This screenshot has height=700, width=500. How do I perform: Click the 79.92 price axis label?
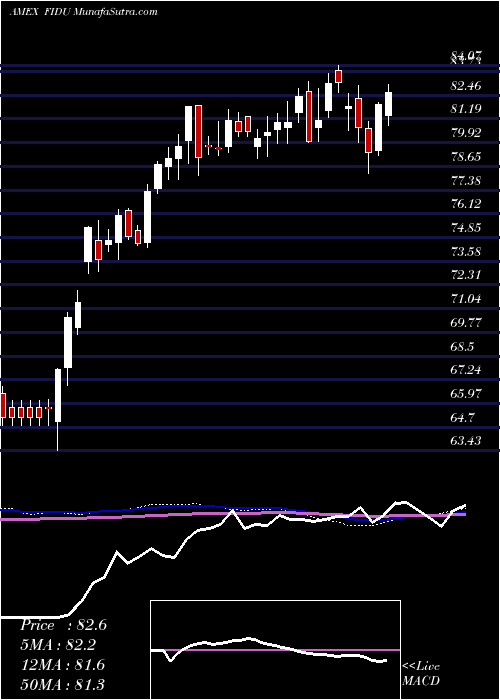coord(466,133)
